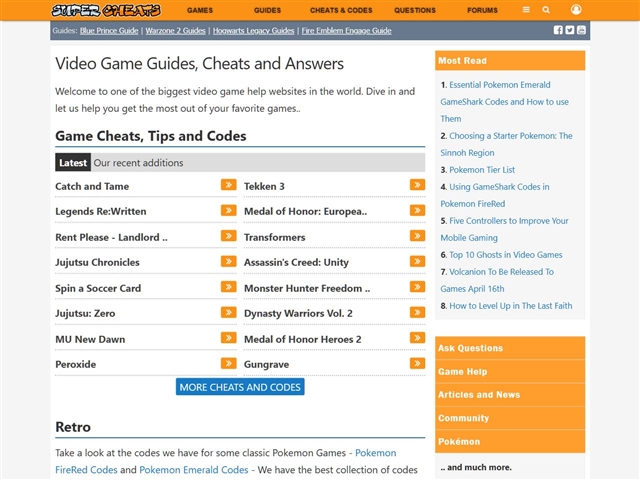Click the arrow icon beside Peroxide
The height and width of the screenshot is (480, 640).
(229, 363)
